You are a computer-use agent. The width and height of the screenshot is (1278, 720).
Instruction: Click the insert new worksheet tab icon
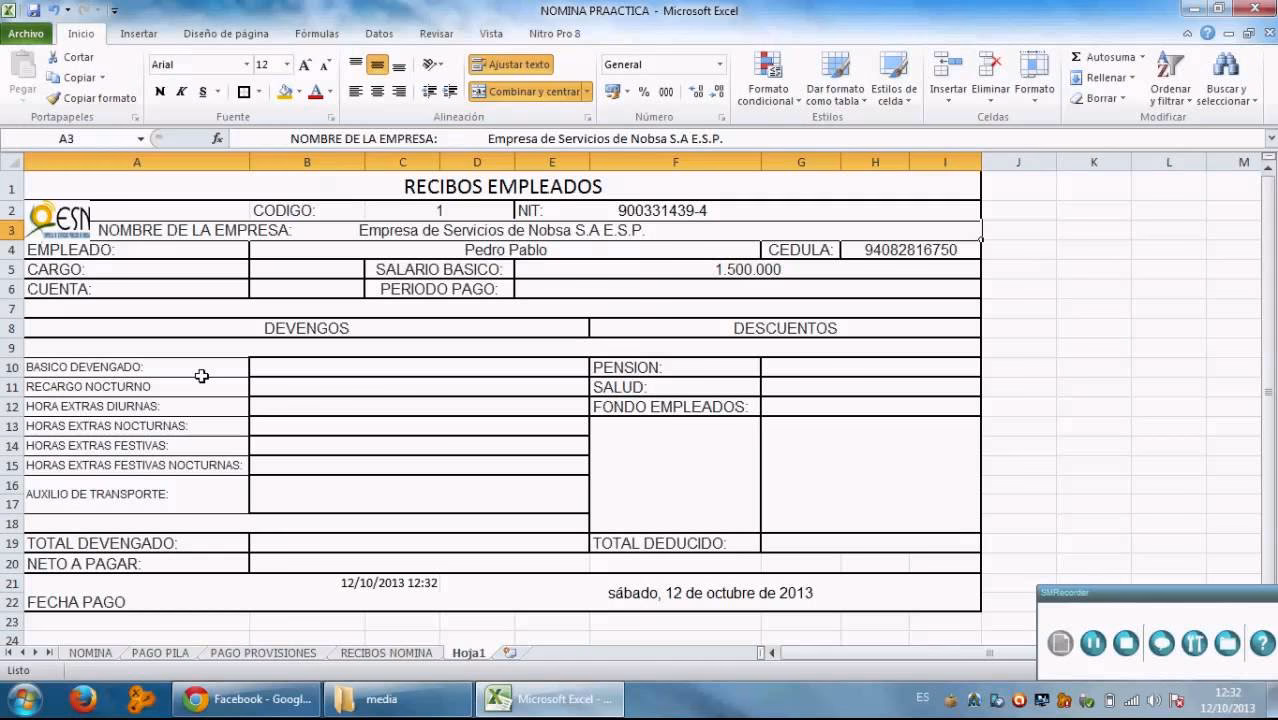pos(510,653)
